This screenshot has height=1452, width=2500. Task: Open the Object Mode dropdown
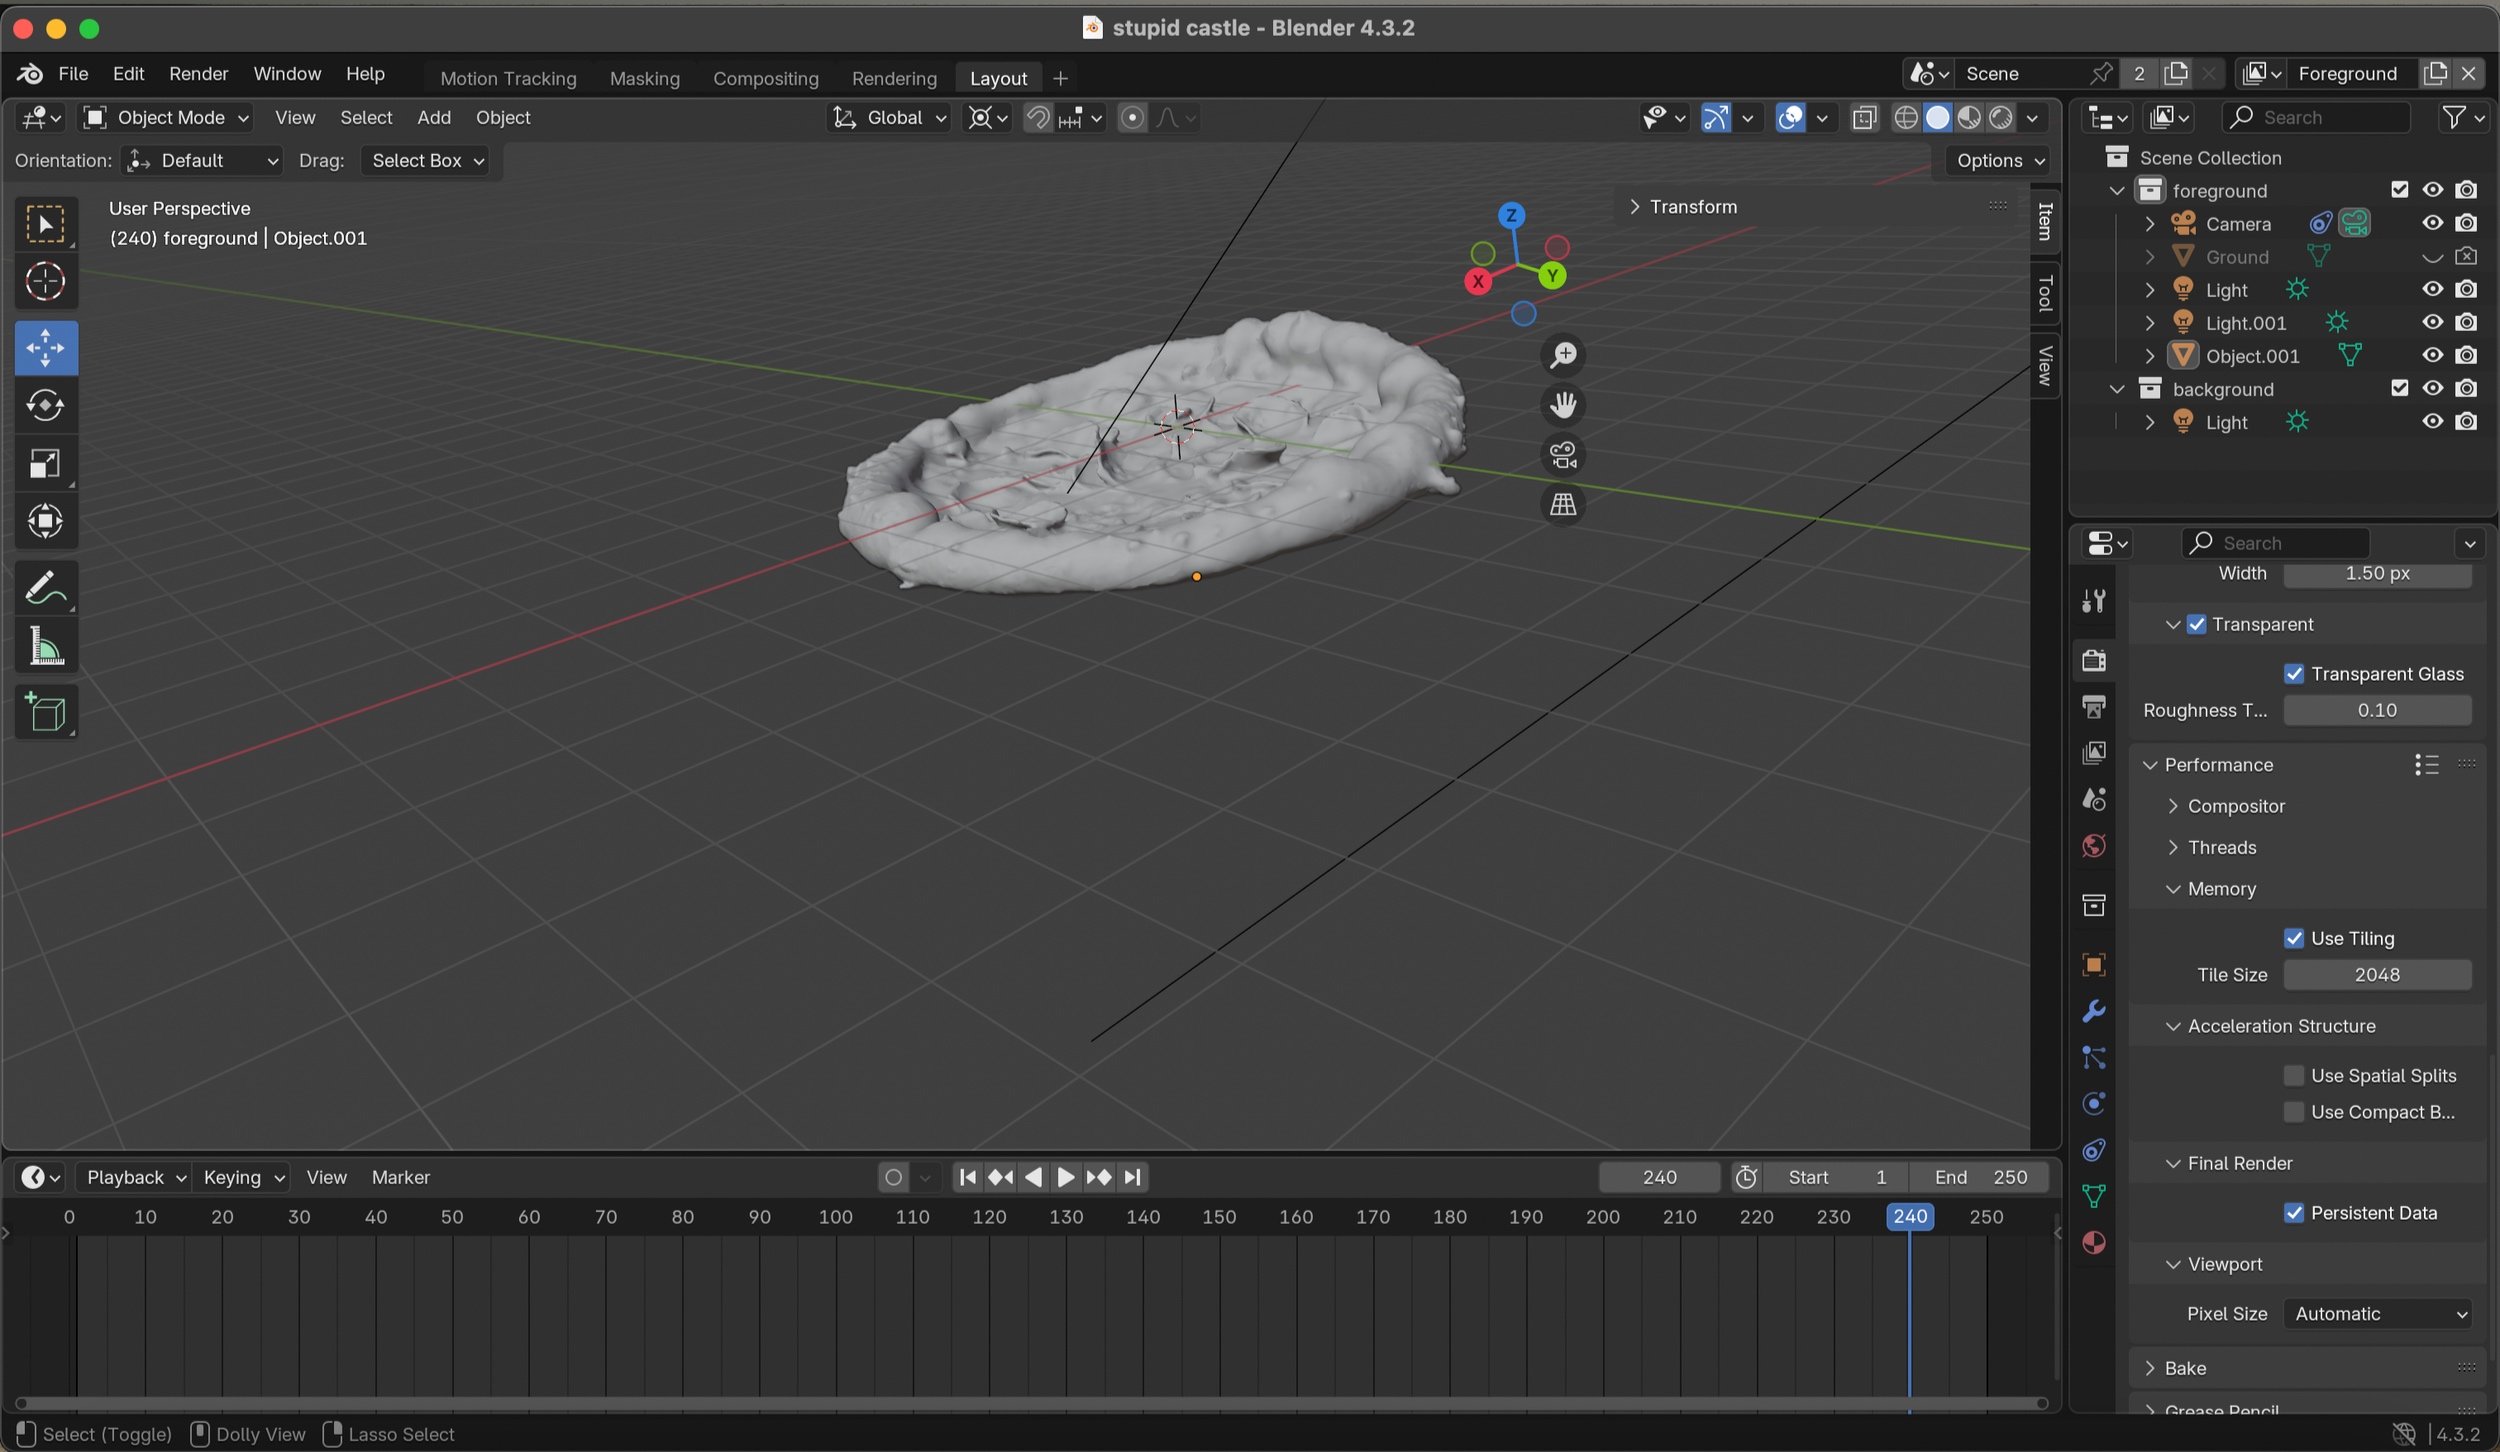[167, 118]
